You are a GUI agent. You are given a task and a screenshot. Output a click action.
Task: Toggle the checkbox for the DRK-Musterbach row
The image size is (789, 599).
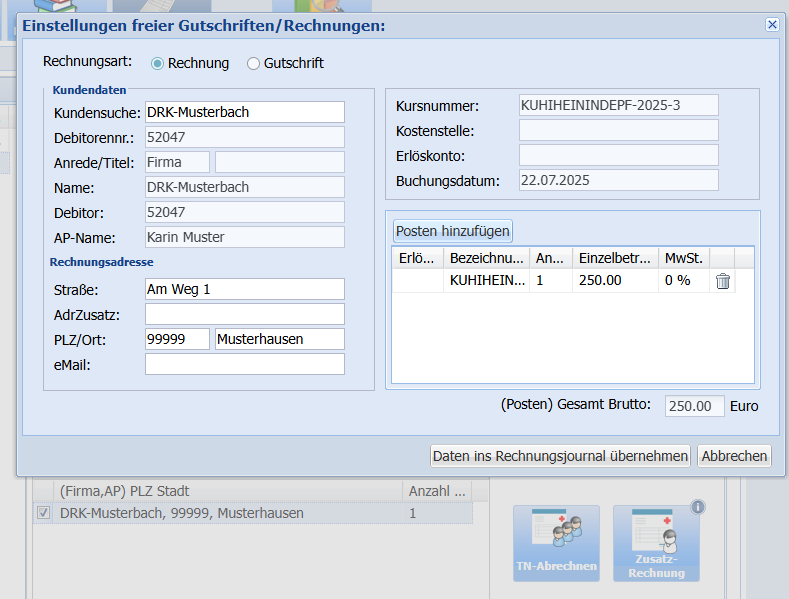[x=43, y=513]
